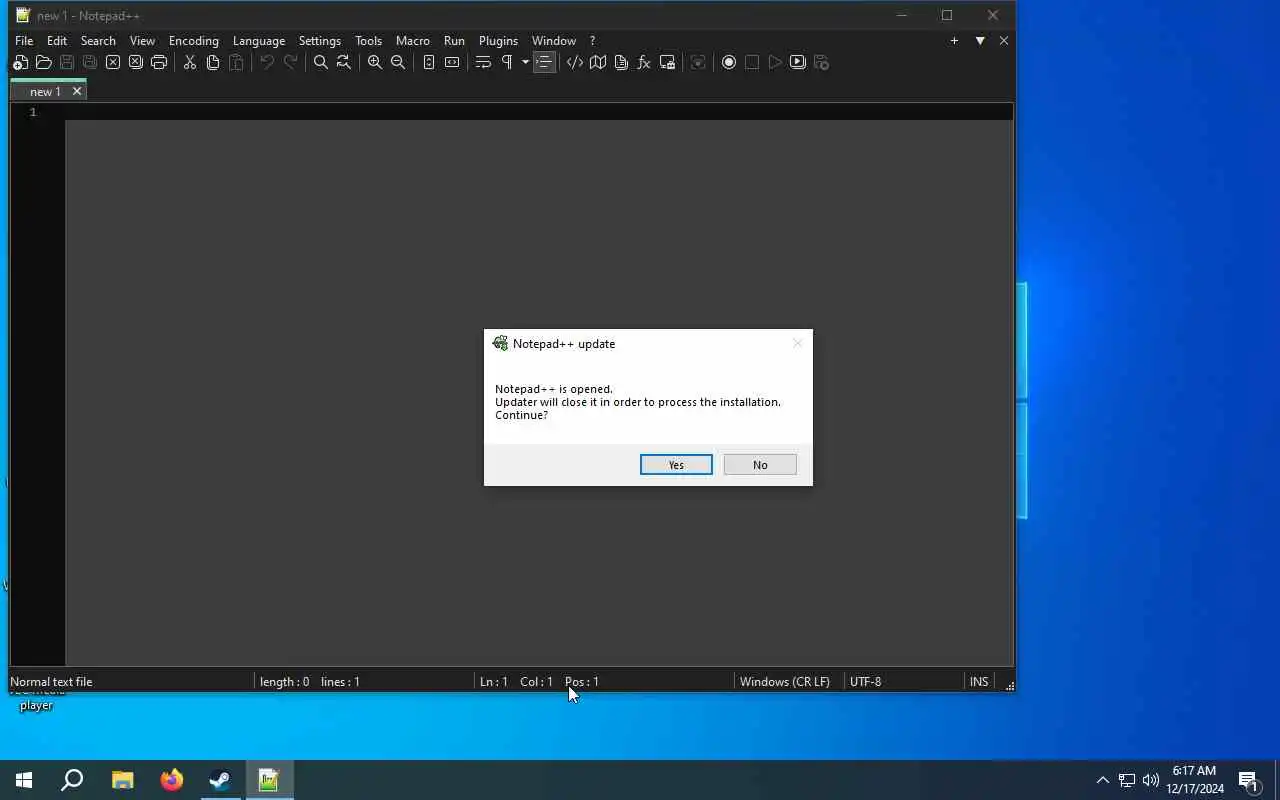Click the Save file toolbar icon

coord(67,62)
